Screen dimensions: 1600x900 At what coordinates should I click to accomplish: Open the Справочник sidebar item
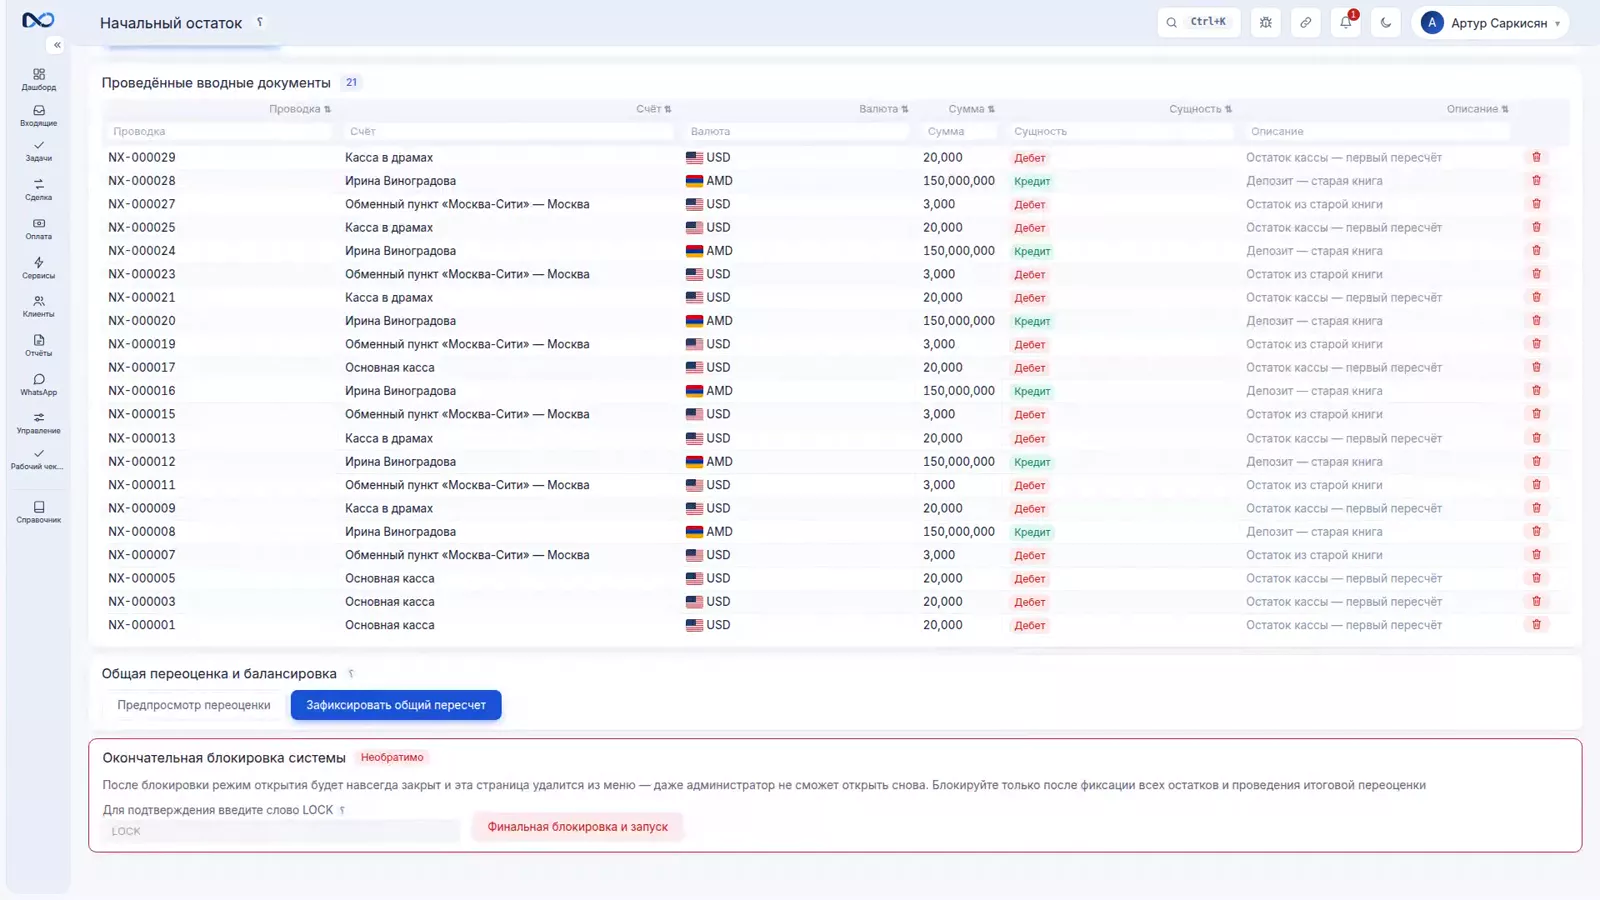(x=38, y=512)
